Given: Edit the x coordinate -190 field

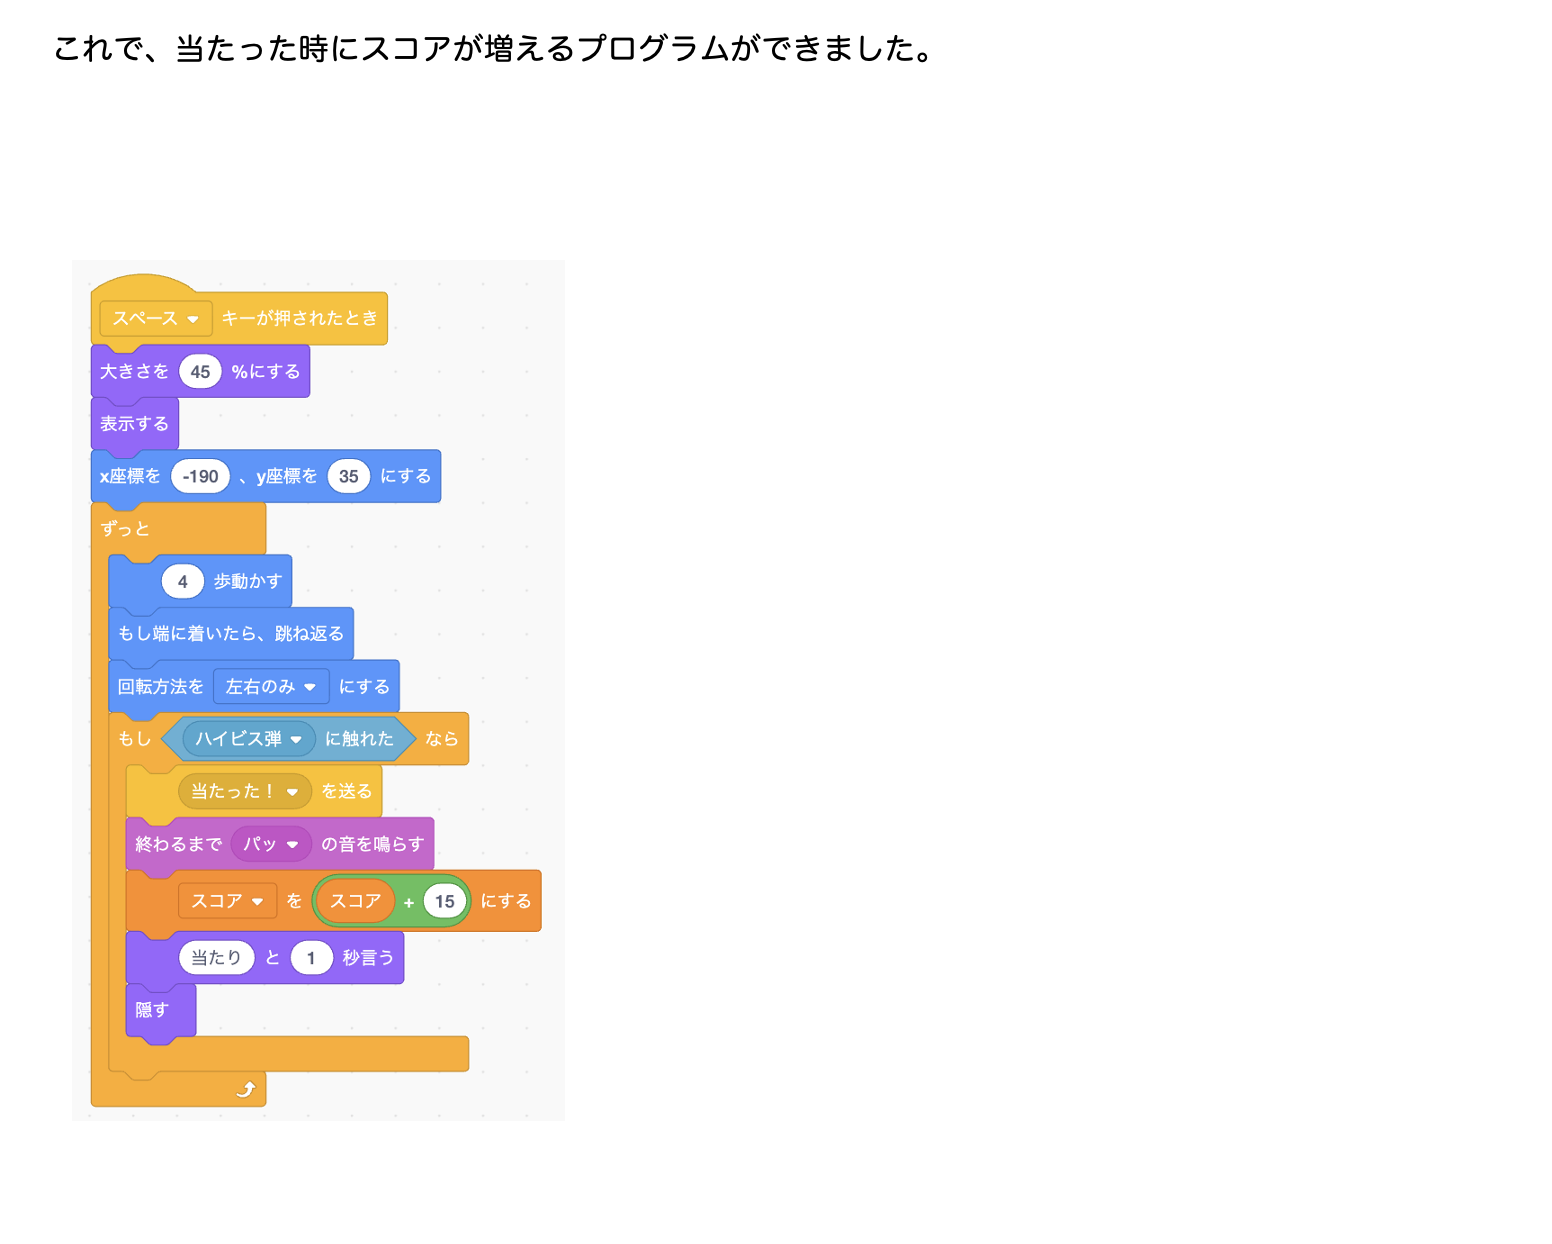Looking at the screenshot, I should click(200, 477).
